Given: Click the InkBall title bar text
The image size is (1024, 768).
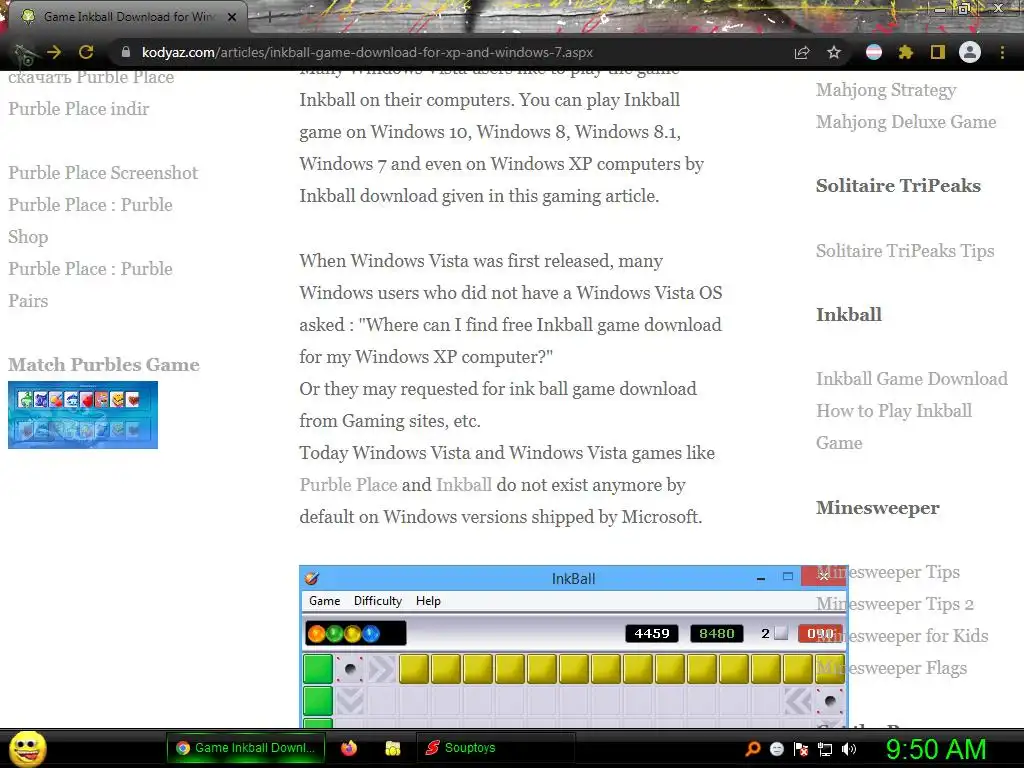Looking at the screenshot, I should tap(573, 579).
